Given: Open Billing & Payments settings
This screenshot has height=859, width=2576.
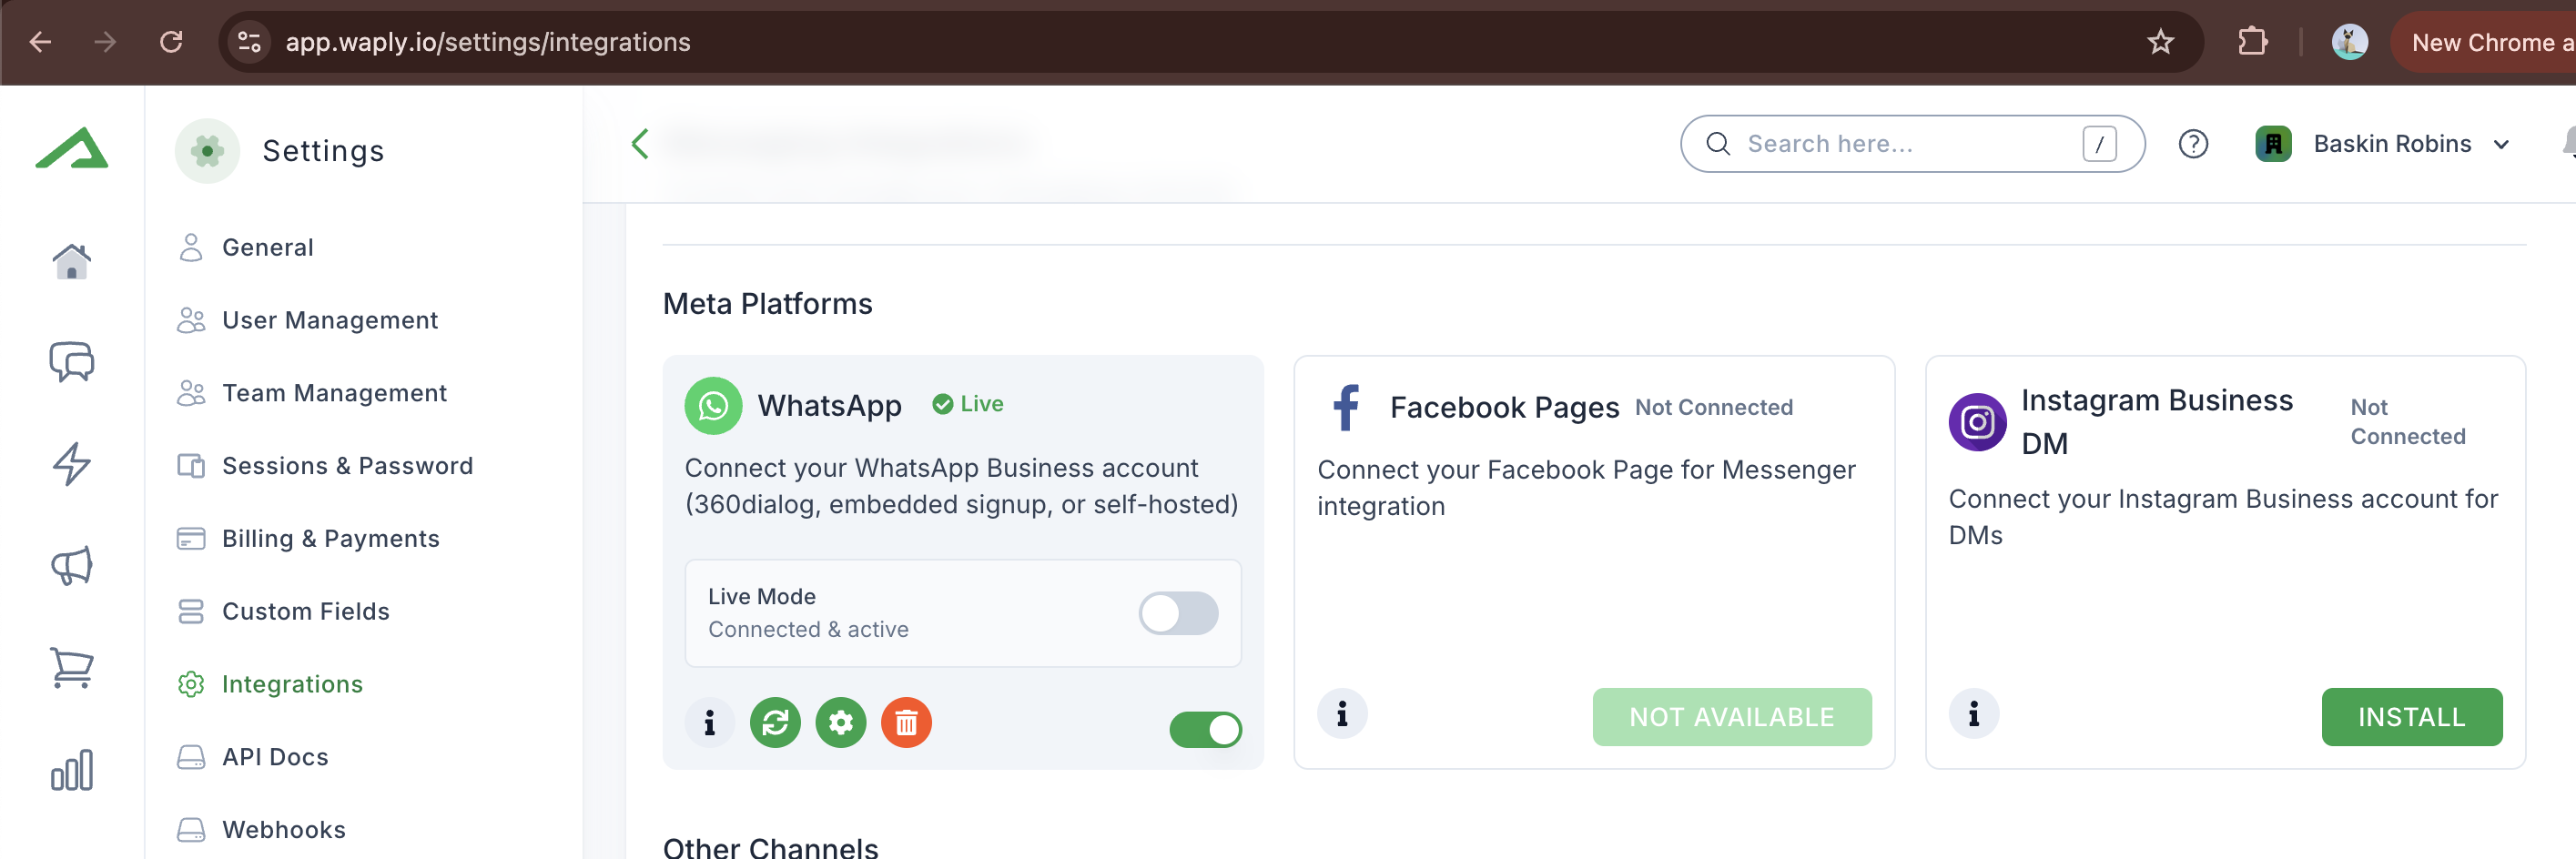Looking at the screenshot, I should (x=330, y=539).
